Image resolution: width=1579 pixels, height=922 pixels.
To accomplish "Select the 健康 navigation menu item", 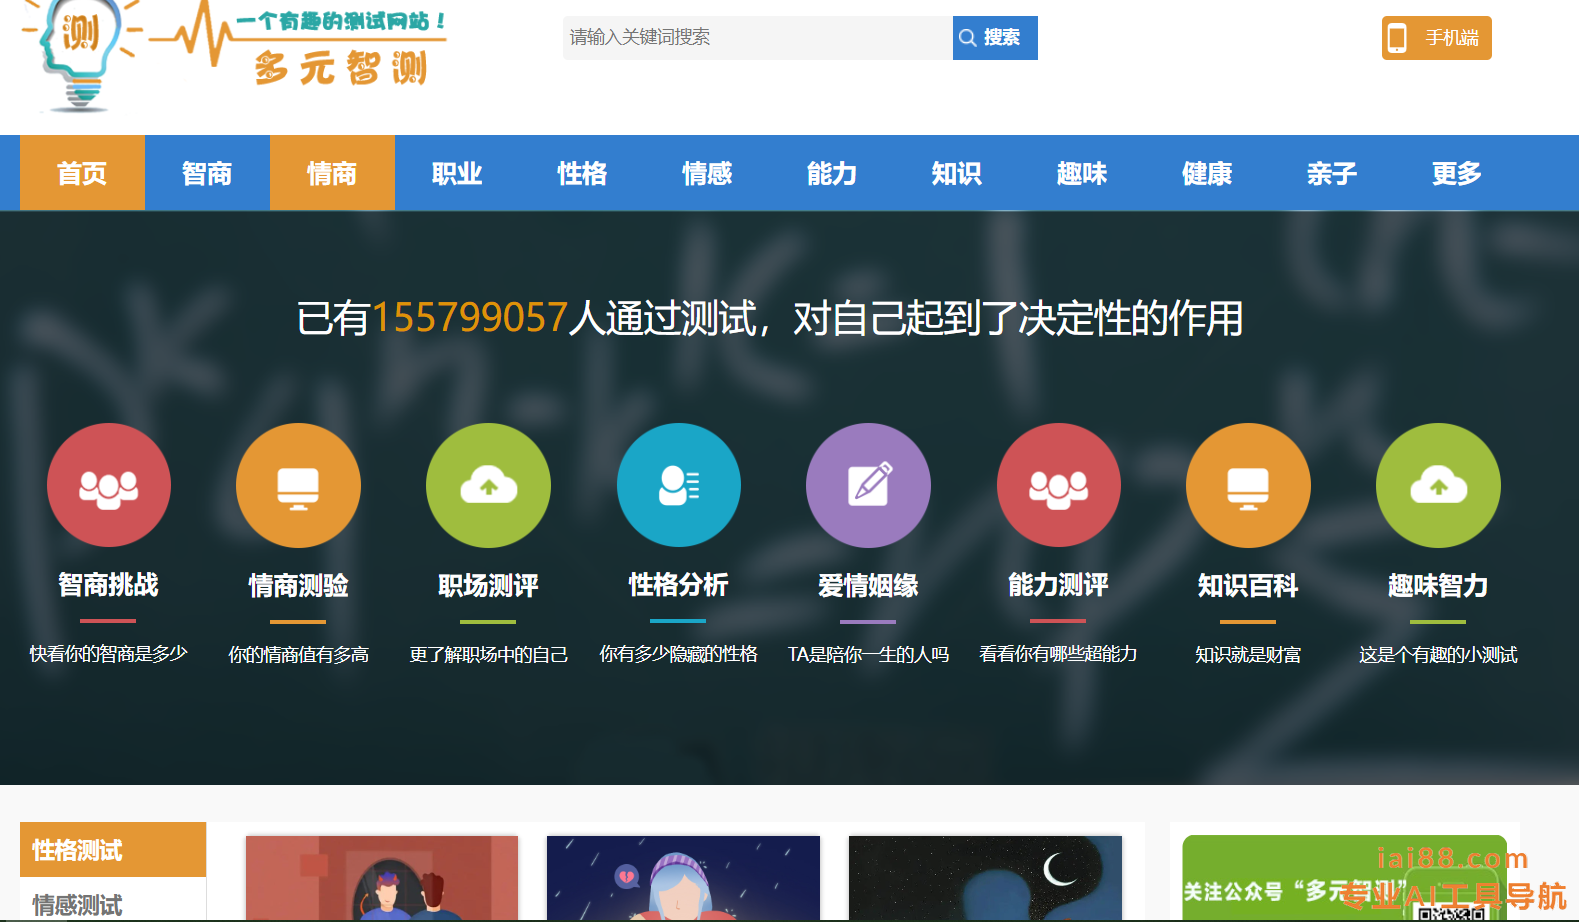I will (x=1207, y=173).
